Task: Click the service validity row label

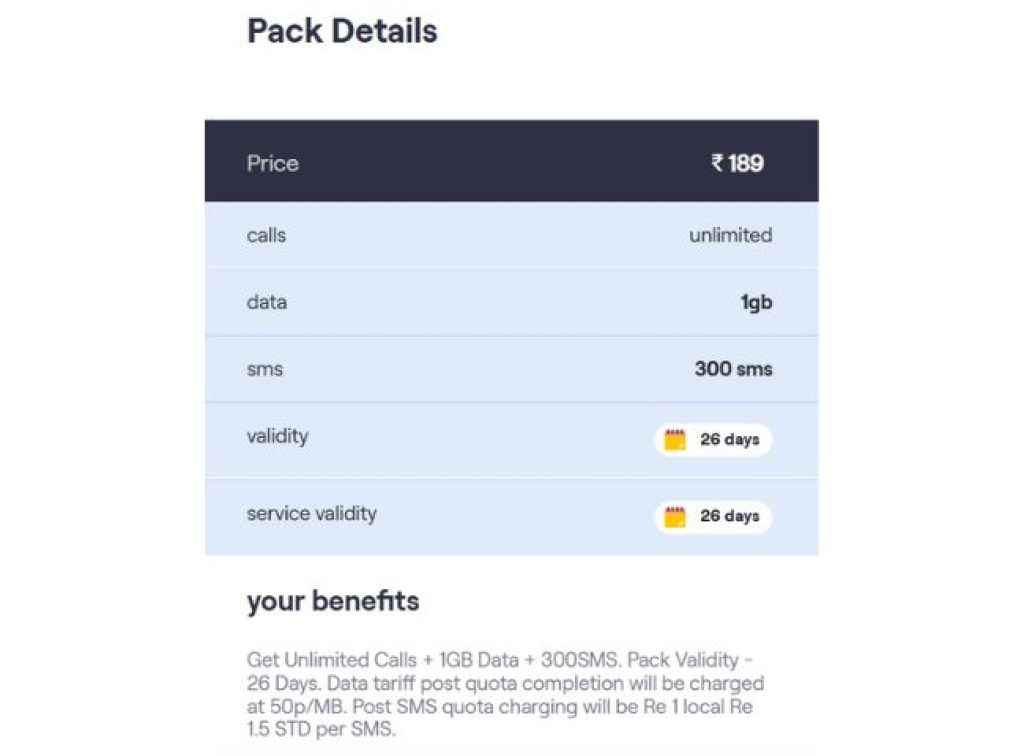Action: [312, 513]
